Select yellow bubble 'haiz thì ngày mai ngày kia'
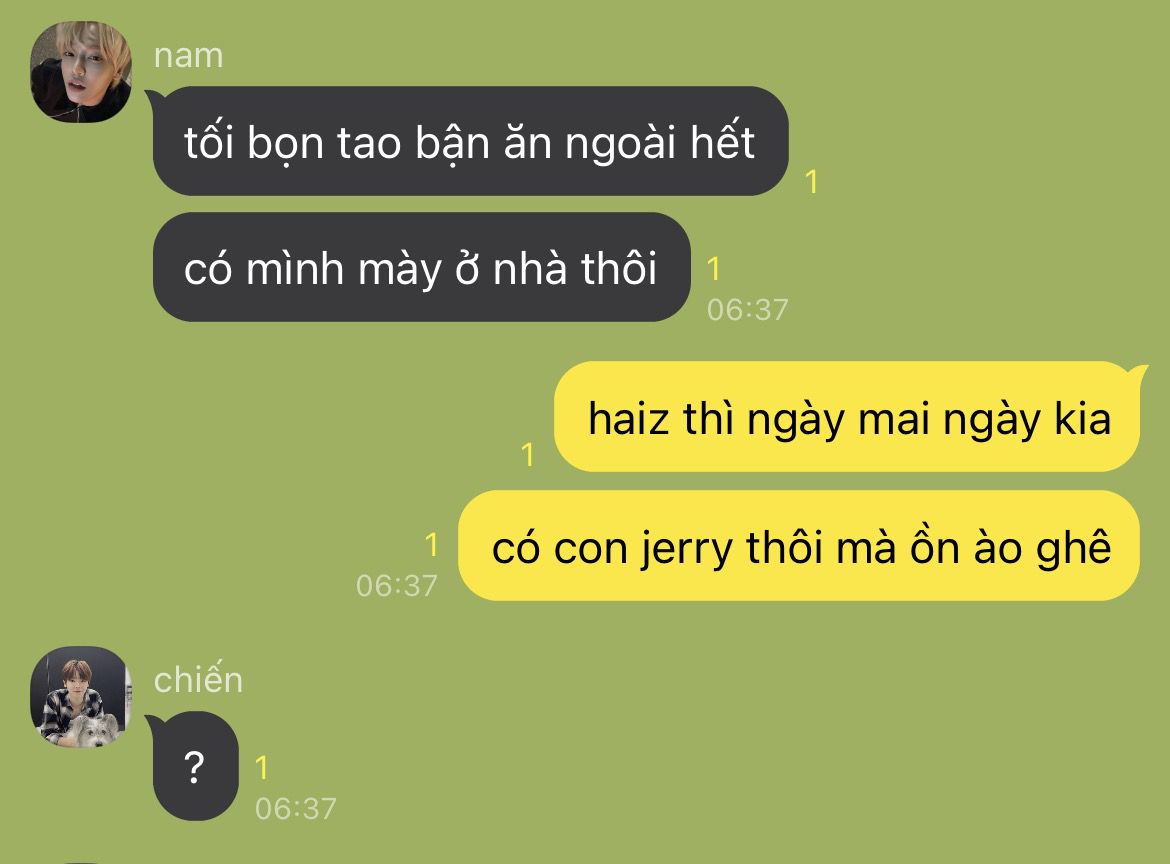The height and width of the screenshot is (864, 1170). (x=847, y=417)
